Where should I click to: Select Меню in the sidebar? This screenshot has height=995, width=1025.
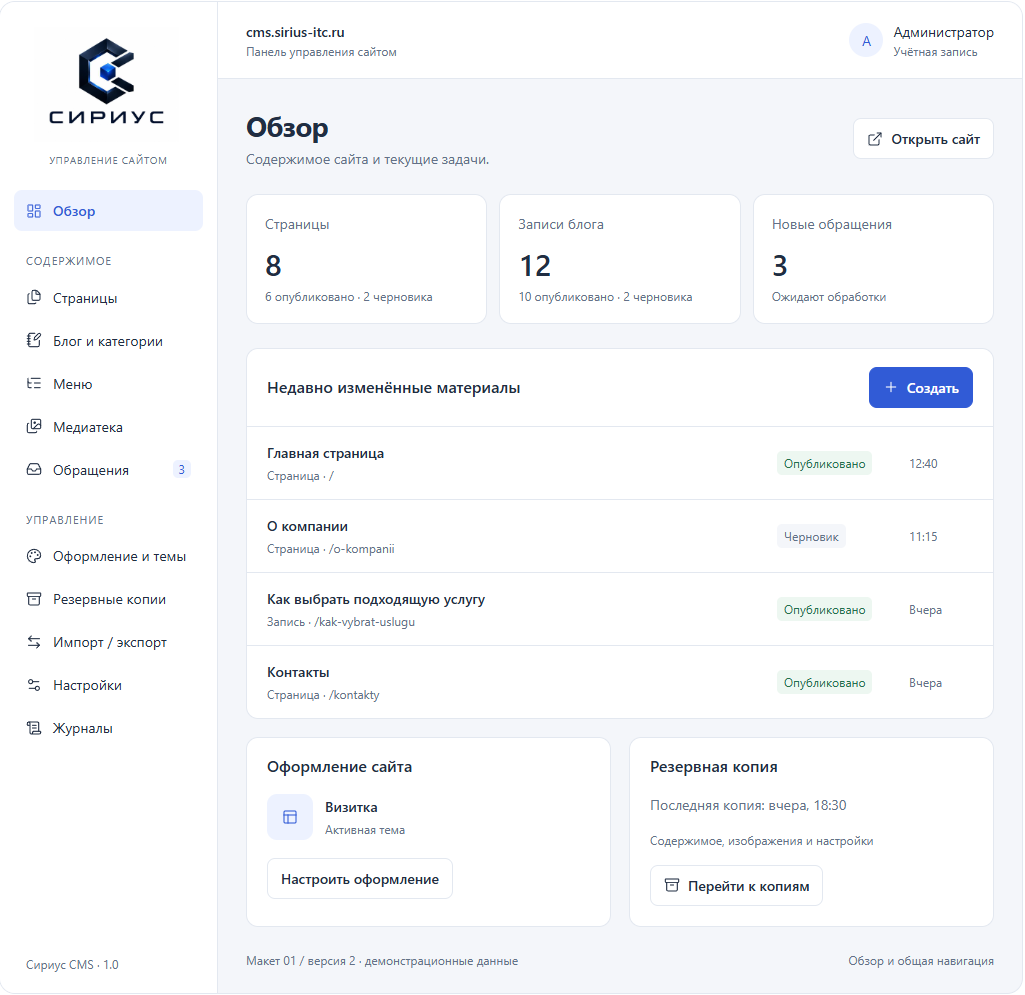[x=109, y=384]
